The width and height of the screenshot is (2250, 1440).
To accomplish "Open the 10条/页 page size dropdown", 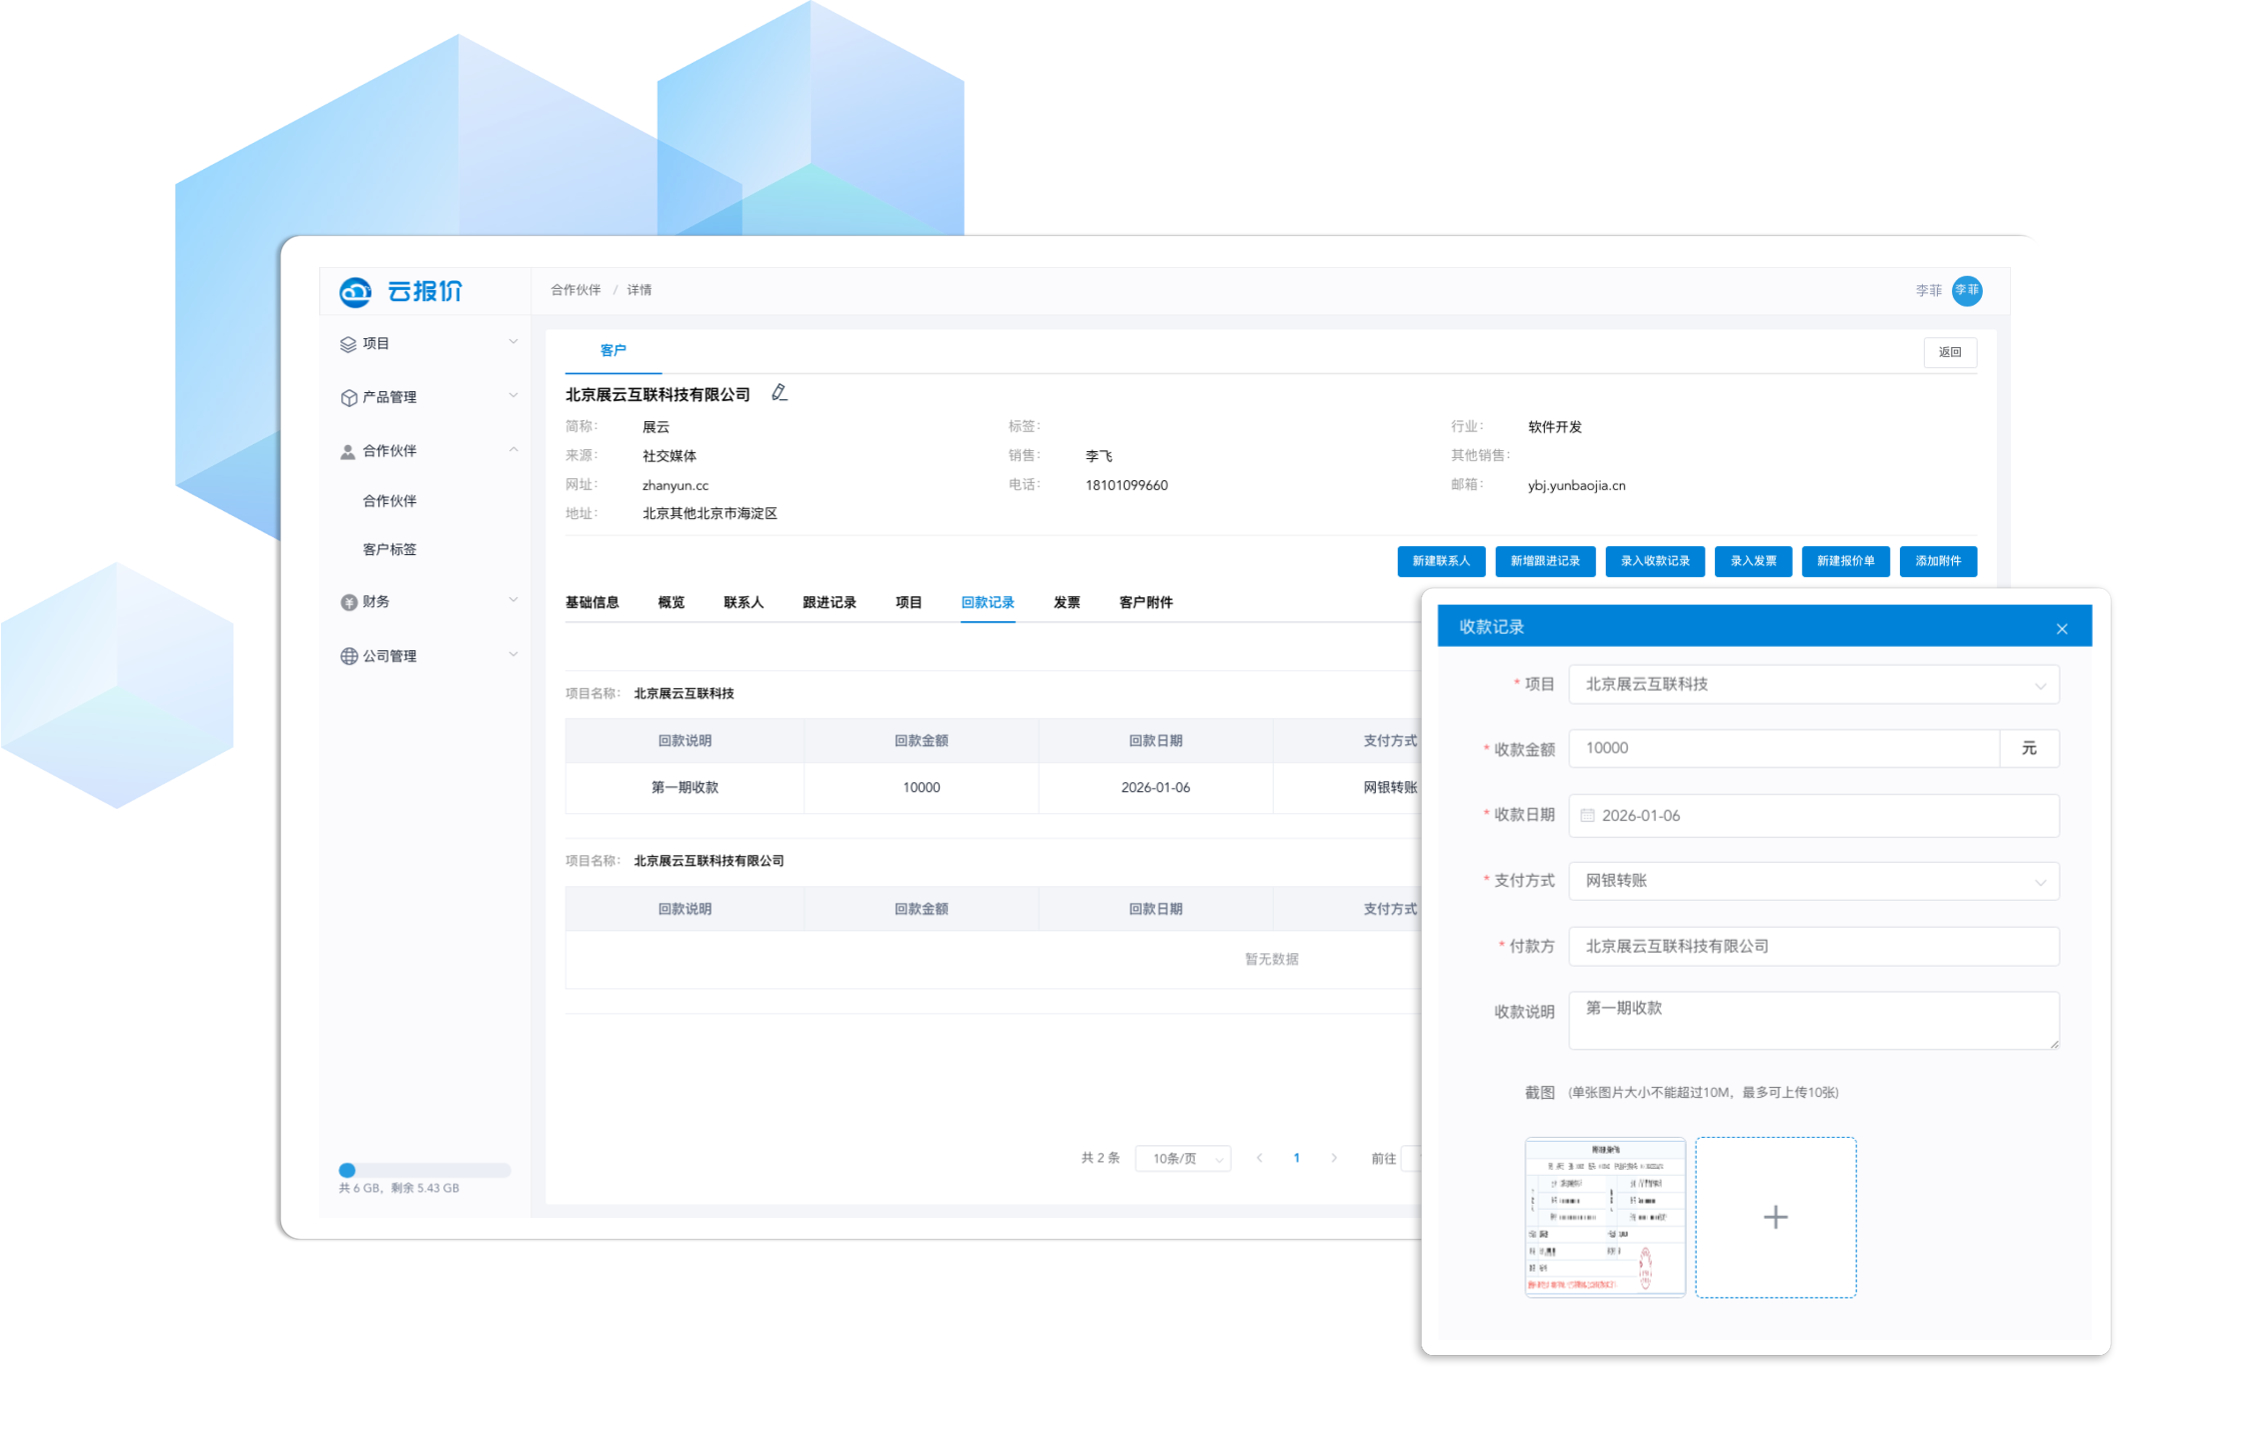I will coord(1183,1158).
